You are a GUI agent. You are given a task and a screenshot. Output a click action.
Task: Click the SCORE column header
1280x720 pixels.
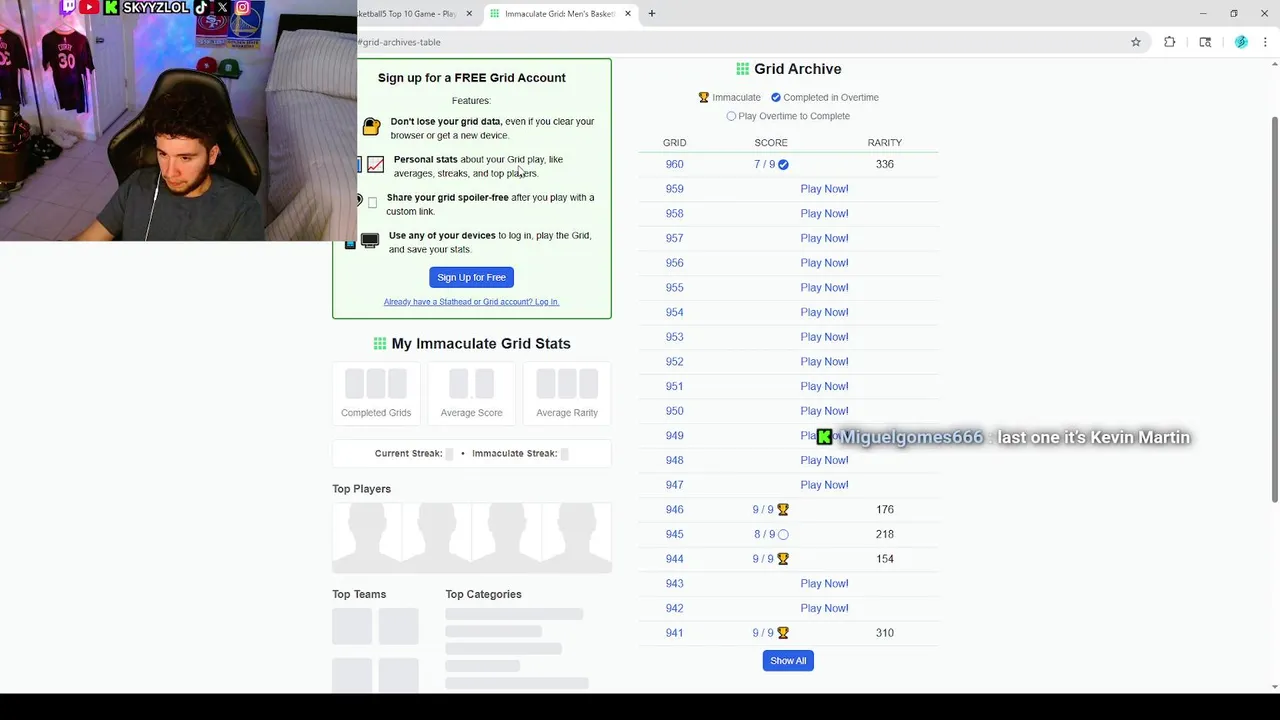pyautogui.click(x=771, y=143)
